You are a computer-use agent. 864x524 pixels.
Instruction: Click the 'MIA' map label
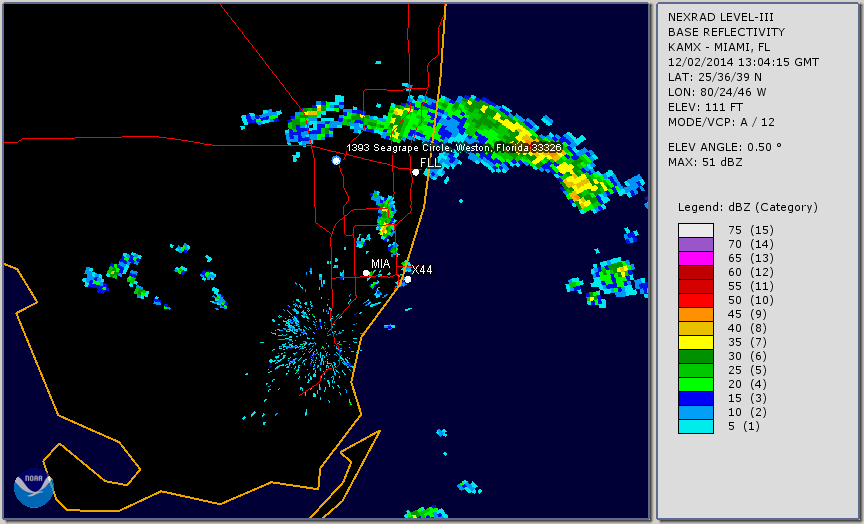(380, 264)
